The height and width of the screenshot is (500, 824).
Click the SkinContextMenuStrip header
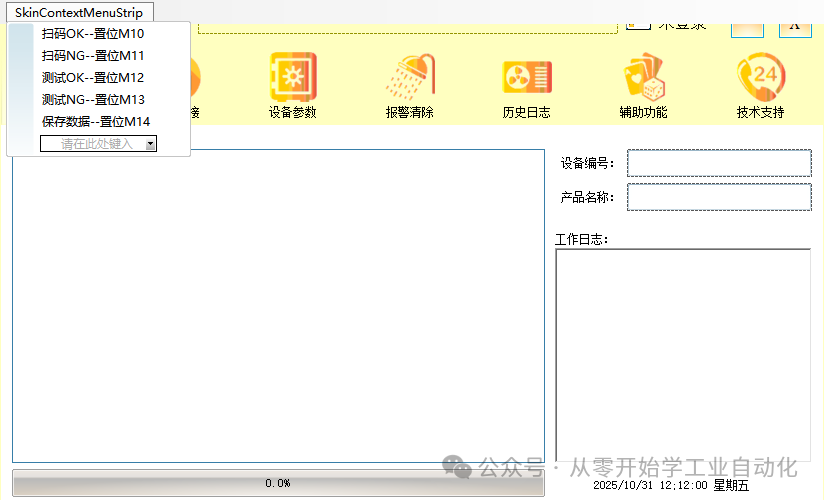(x=80, y=12)
